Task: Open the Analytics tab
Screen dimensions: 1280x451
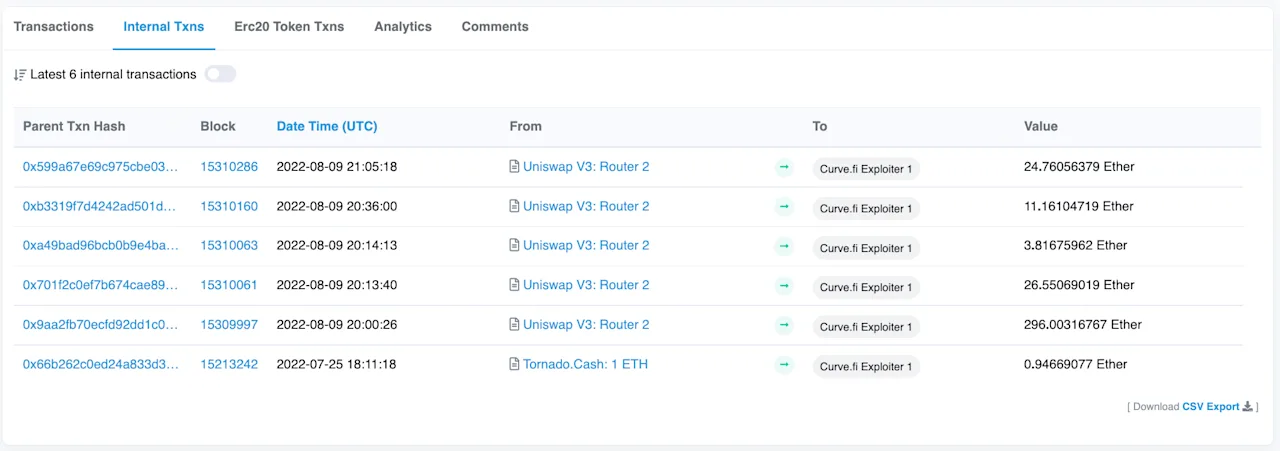Action: click(x=403, y=26)
